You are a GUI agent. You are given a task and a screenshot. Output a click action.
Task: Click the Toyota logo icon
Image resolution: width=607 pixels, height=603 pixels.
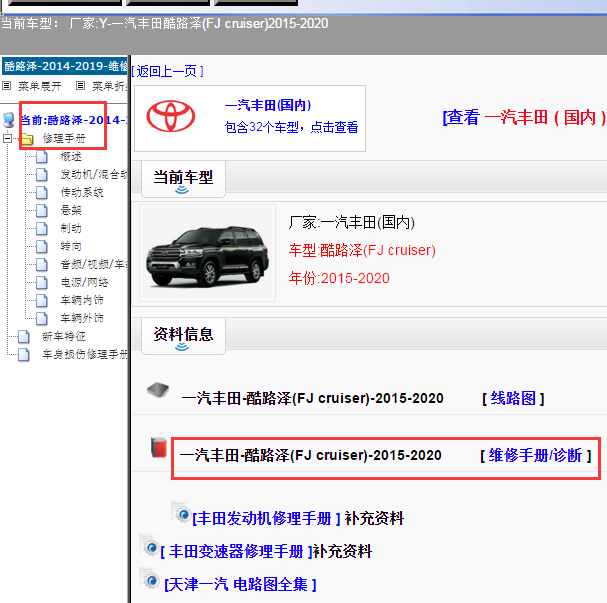click(170, 116)
